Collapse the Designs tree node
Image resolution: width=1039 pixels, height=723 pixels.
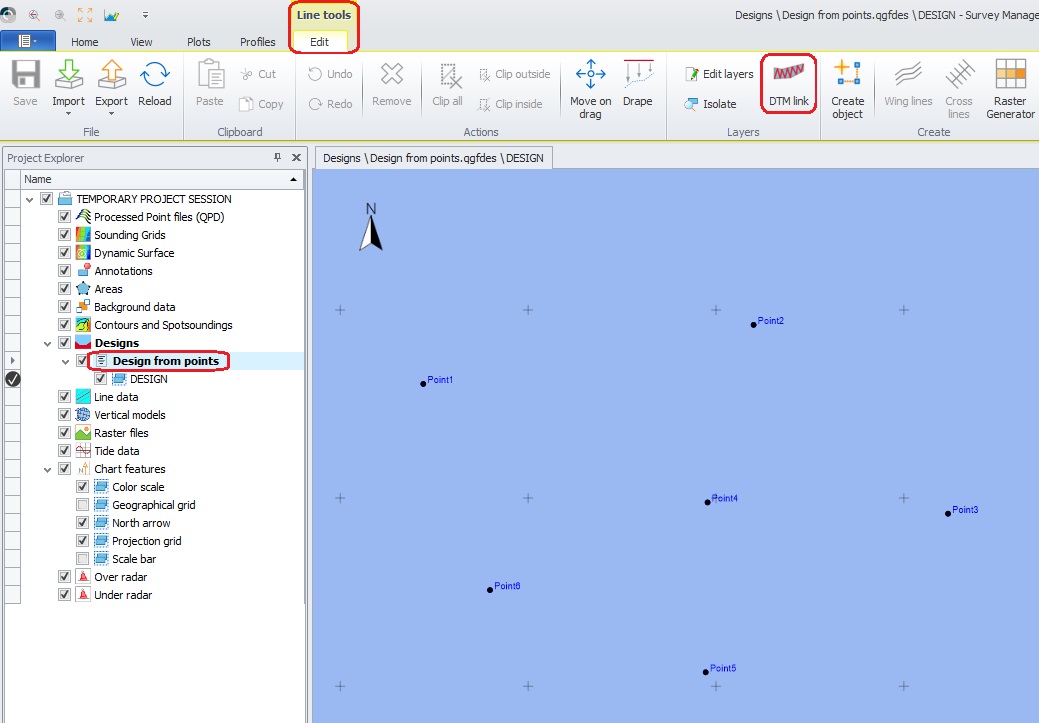[47, 343]
